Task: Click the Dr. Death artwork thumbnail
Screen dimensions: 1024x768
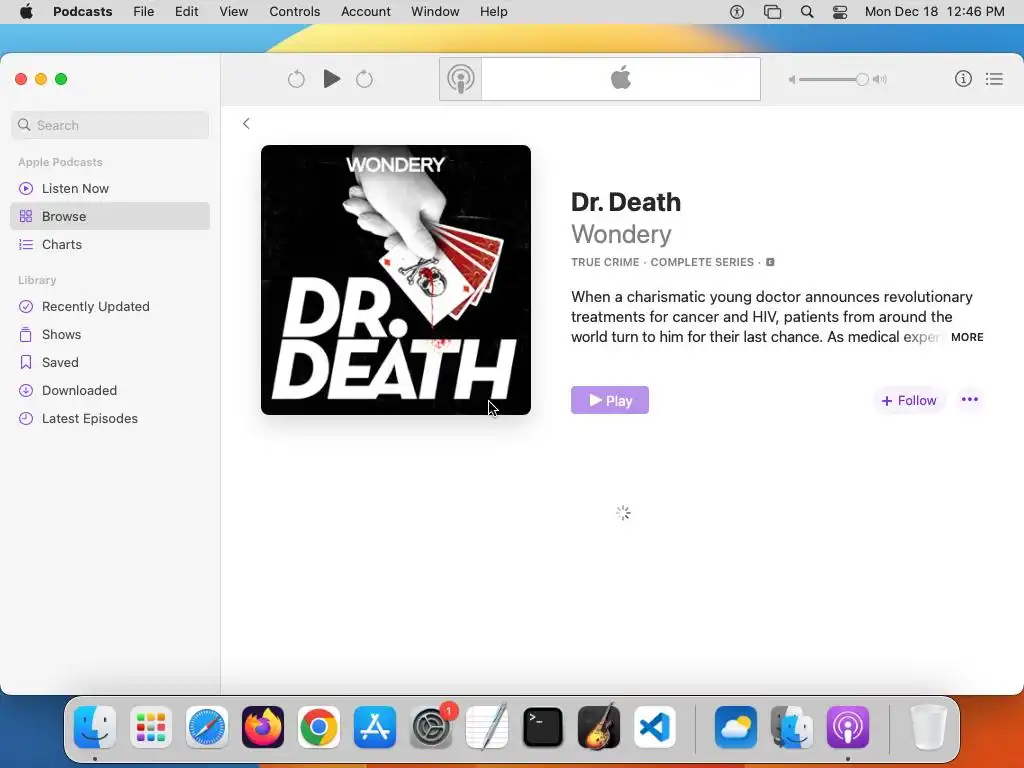Action: coord(396,280)
